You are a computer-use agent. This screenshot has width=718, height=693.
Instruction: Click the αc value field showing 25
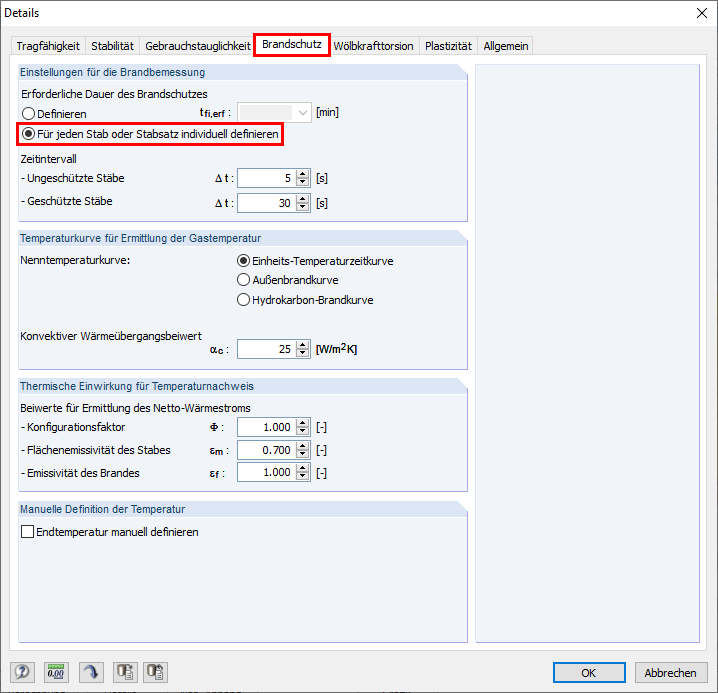click(267, 349)
